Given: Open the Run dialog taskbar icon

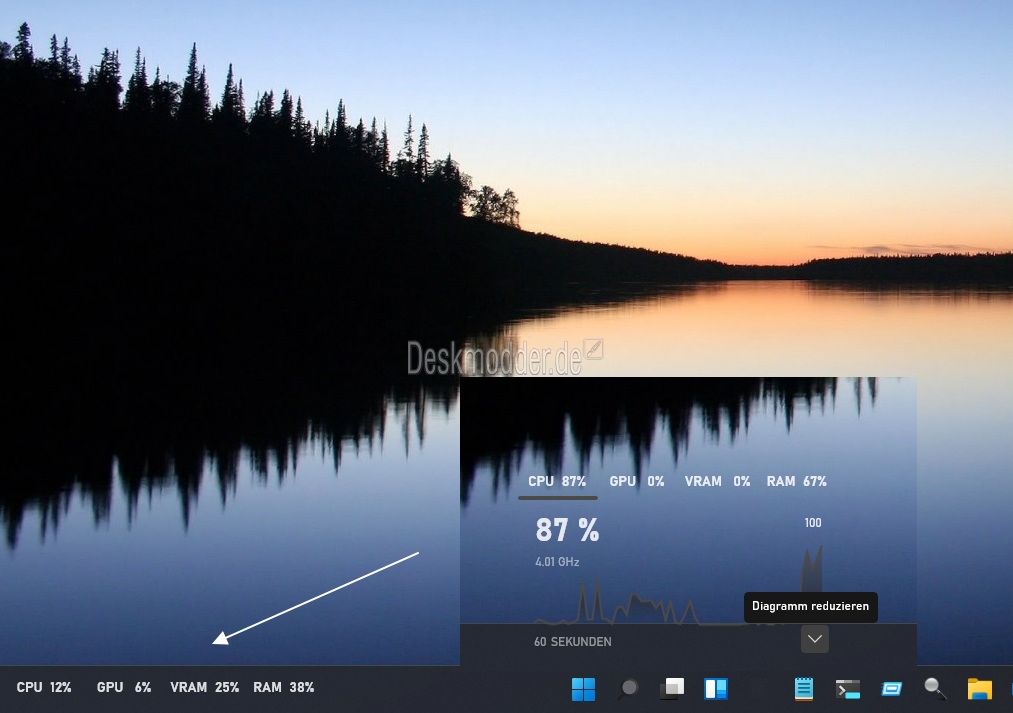Looking at the screenshot, I should tap(892, 689).
